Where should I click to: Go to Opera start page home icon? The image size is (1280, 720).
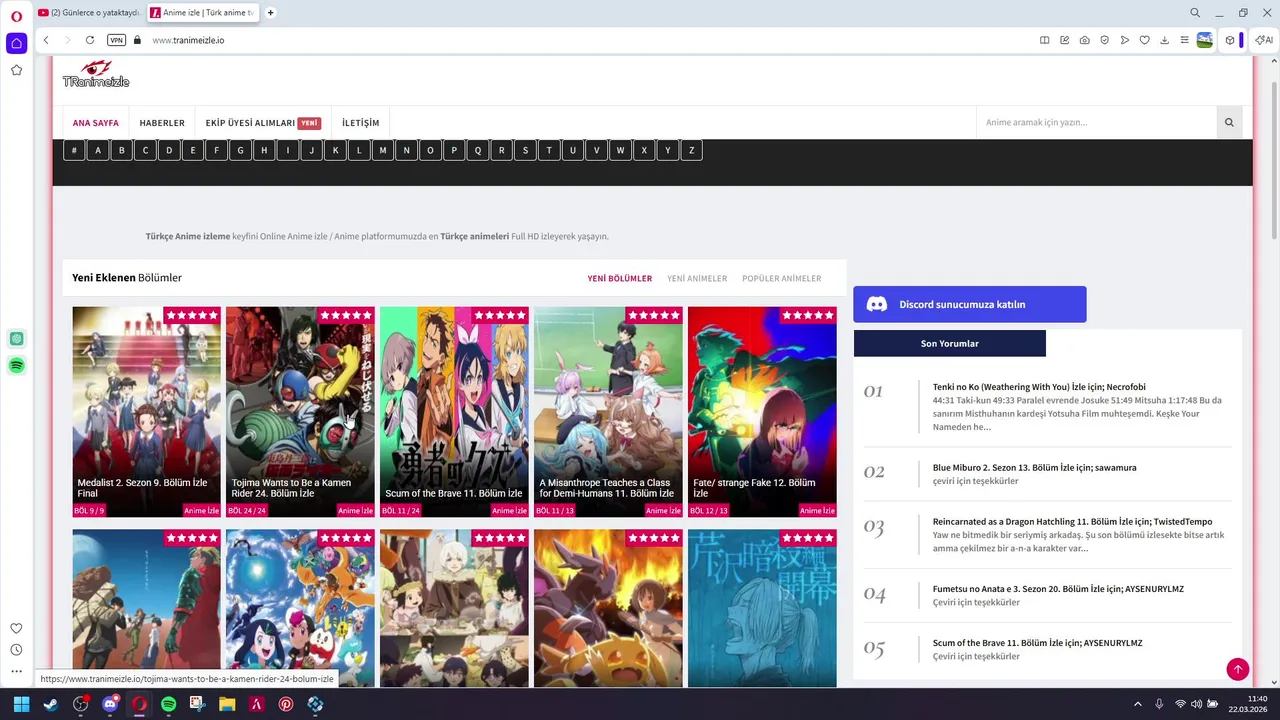click(16, 43)
